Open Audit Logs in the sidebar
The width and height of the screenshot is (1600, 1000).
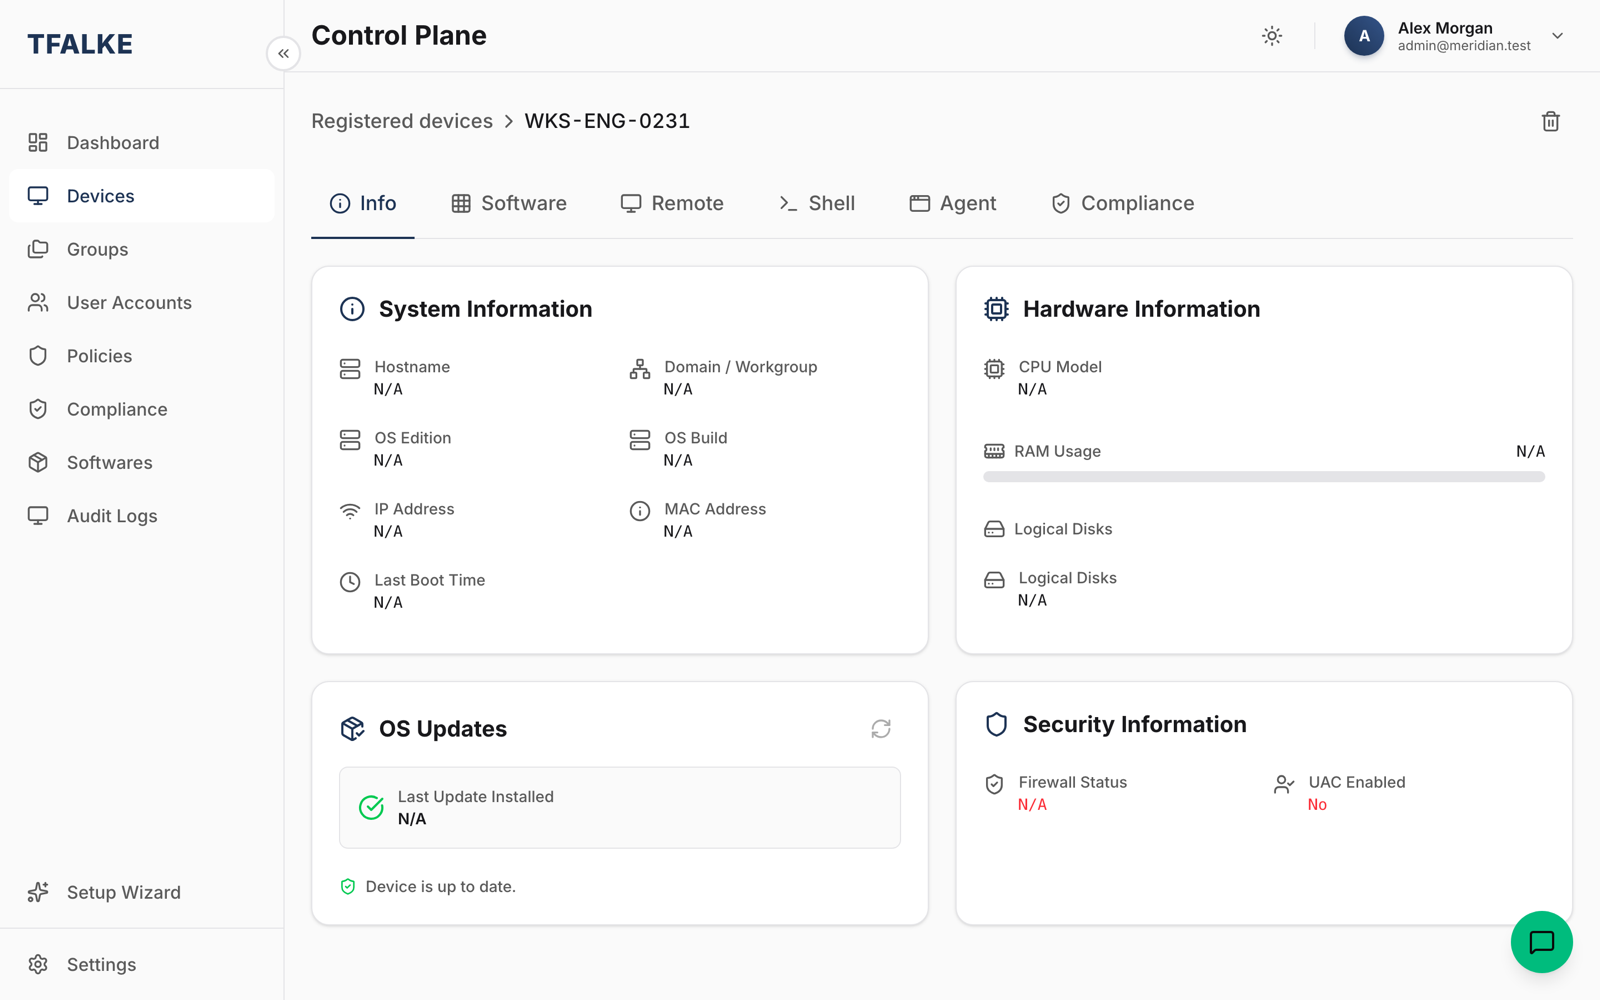(142, 516)
